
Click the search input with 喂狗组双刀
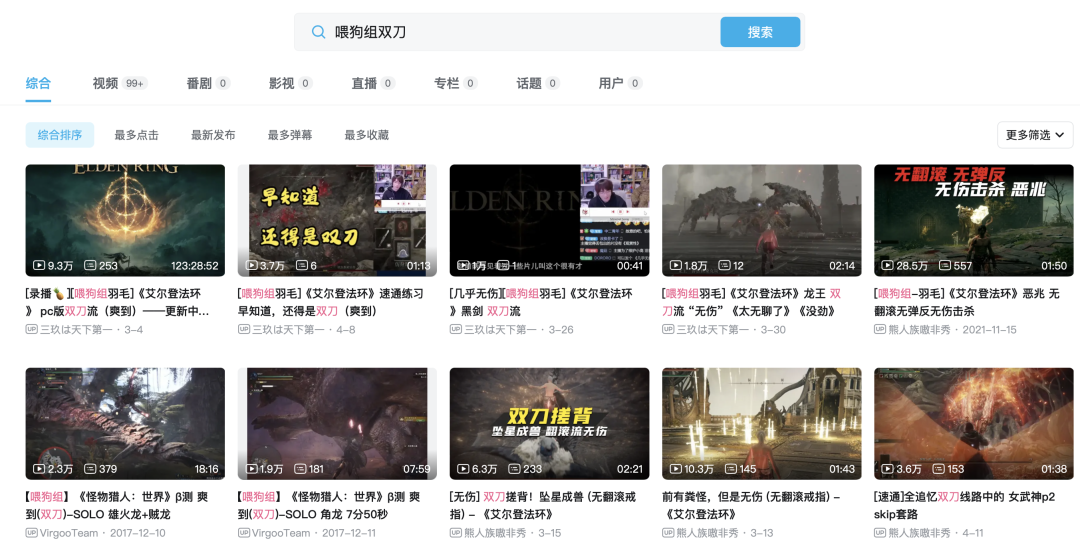508,32
